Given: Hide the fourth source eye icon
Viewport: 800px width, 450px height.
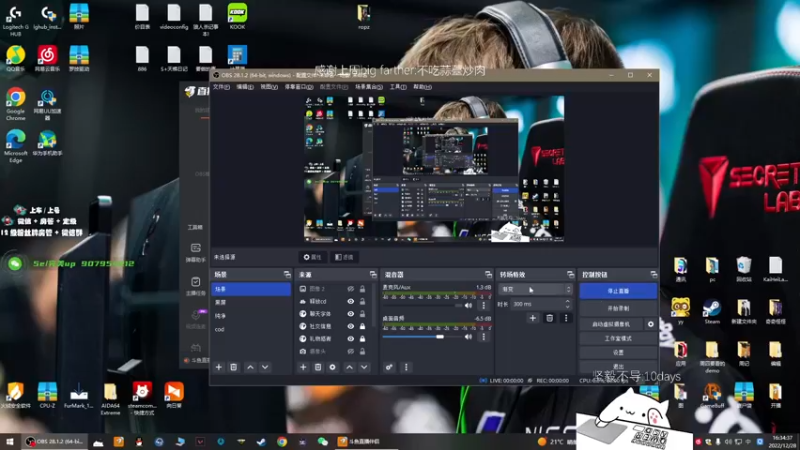Looking at the screenshot, I should pyautogui.click(x=351, y=326).
